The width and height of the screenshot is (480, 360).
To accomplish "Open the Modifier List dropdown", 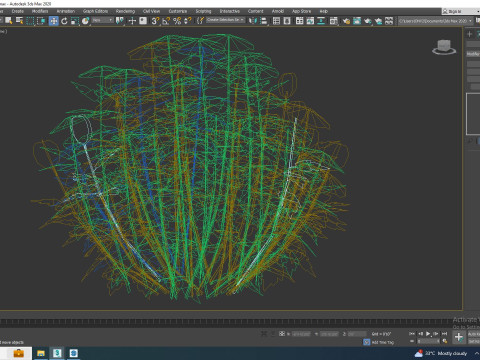I will pyautogui.click(x=473, y=54).
